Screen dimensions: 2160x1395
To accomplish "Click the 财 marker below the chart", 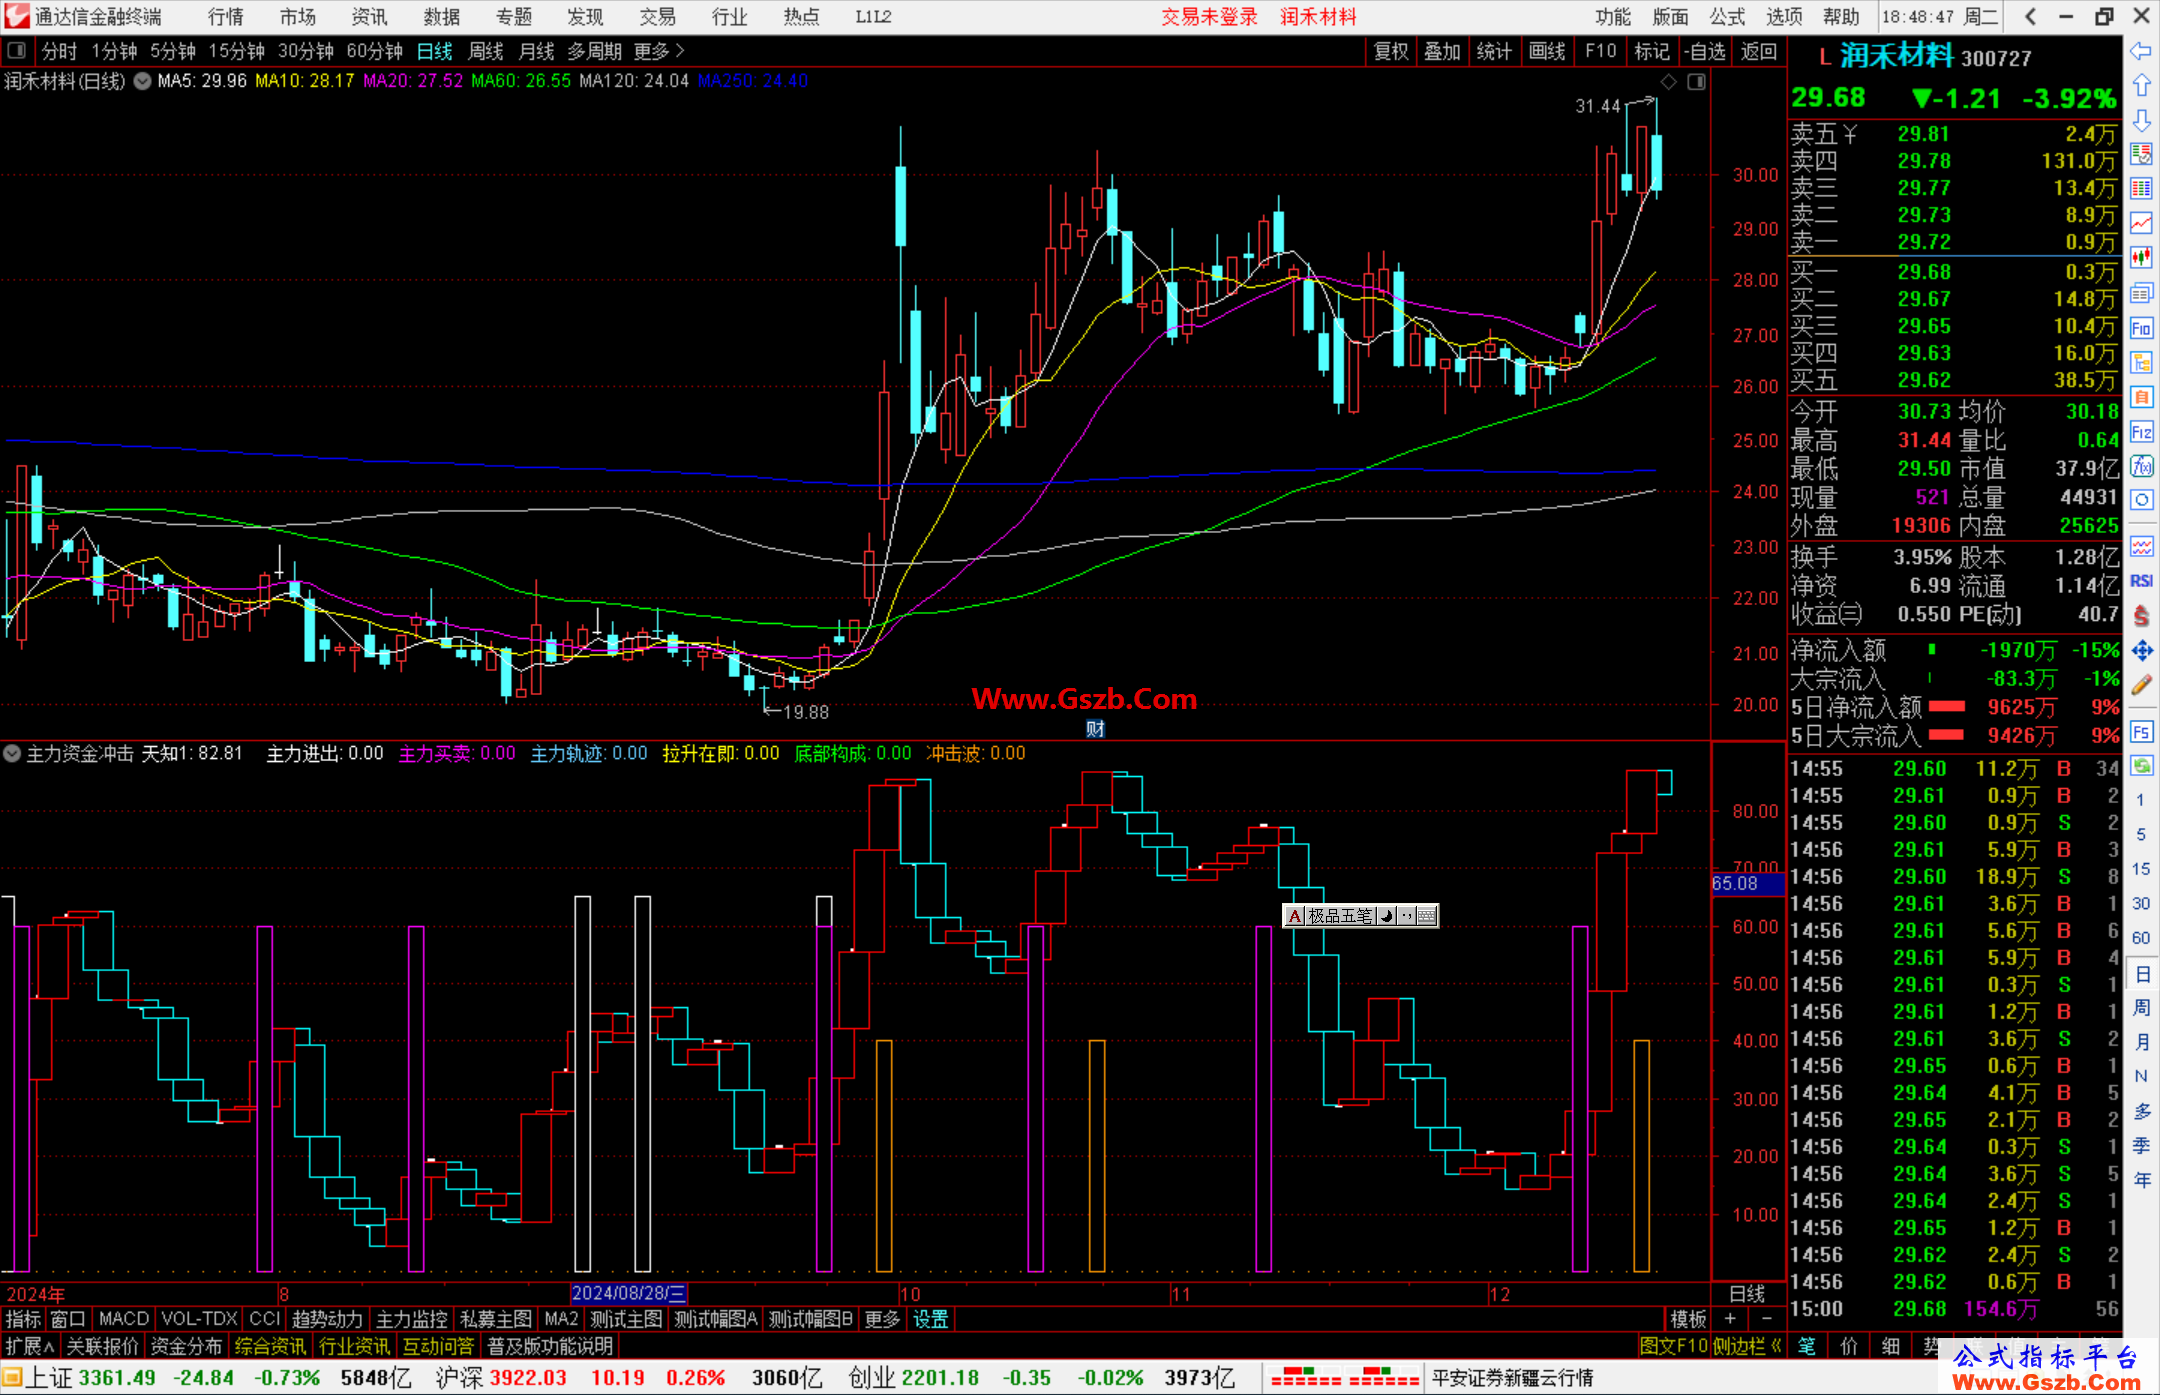I will [x=1095, y=729].
